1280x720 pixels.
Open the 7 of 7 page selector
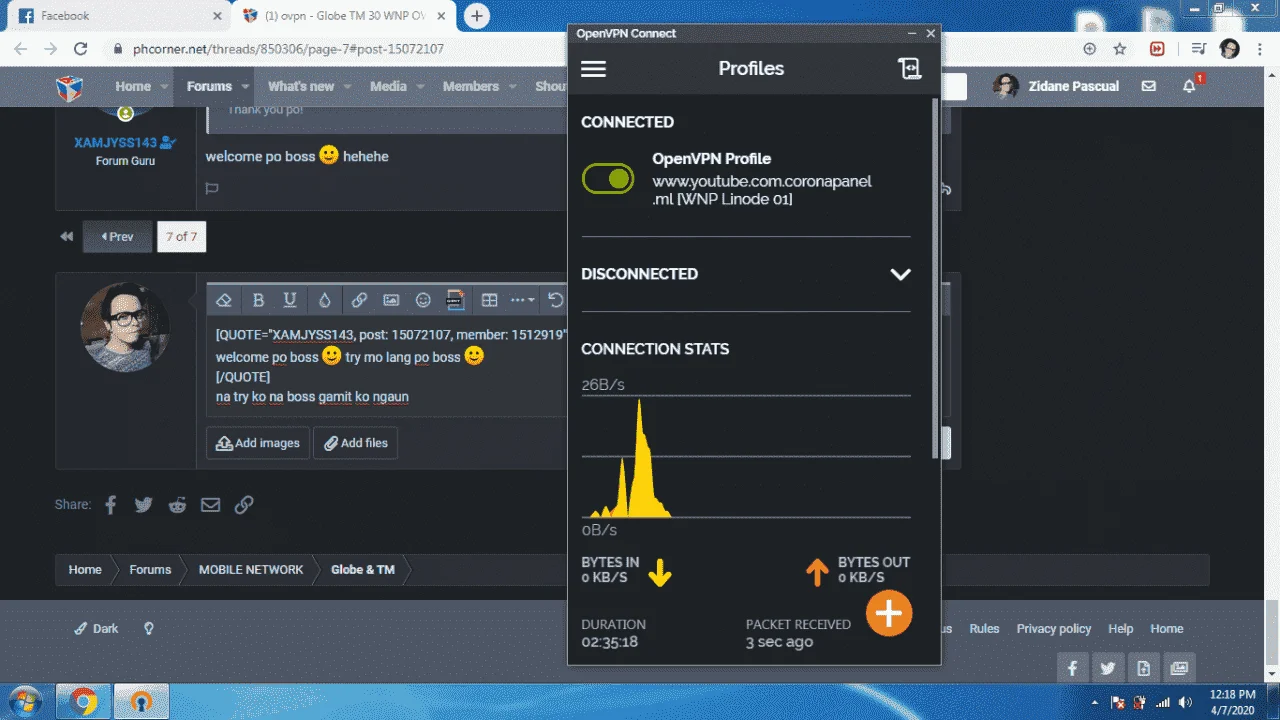[x=181, y=237]
